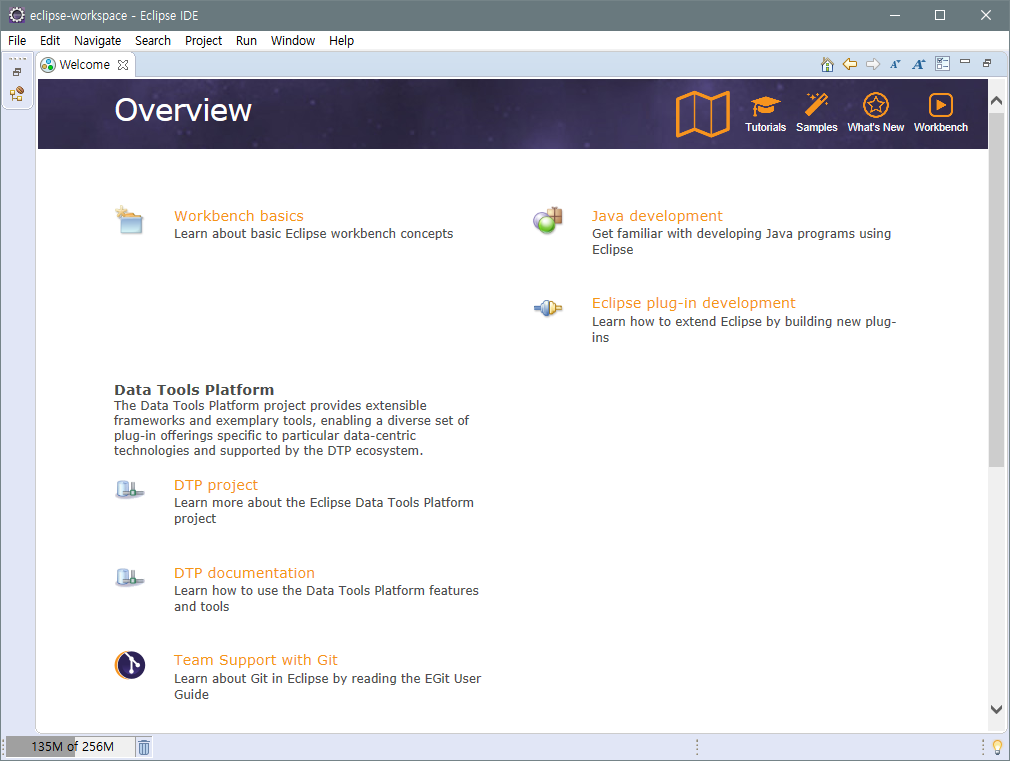Click the vertical scrollbar thumb
This screenshot has height=761, width=1010.
pyautogui.click(x=996, y=290)
